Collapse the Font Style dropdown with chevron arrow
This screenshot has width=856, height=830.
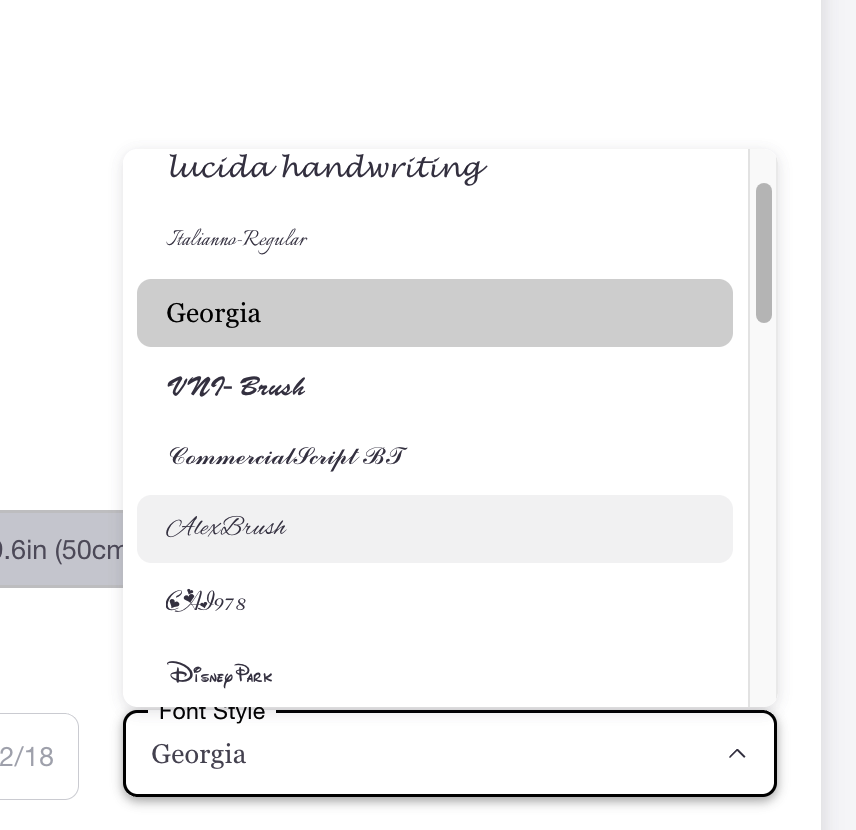pyautogui.click(x=737, y=754)
